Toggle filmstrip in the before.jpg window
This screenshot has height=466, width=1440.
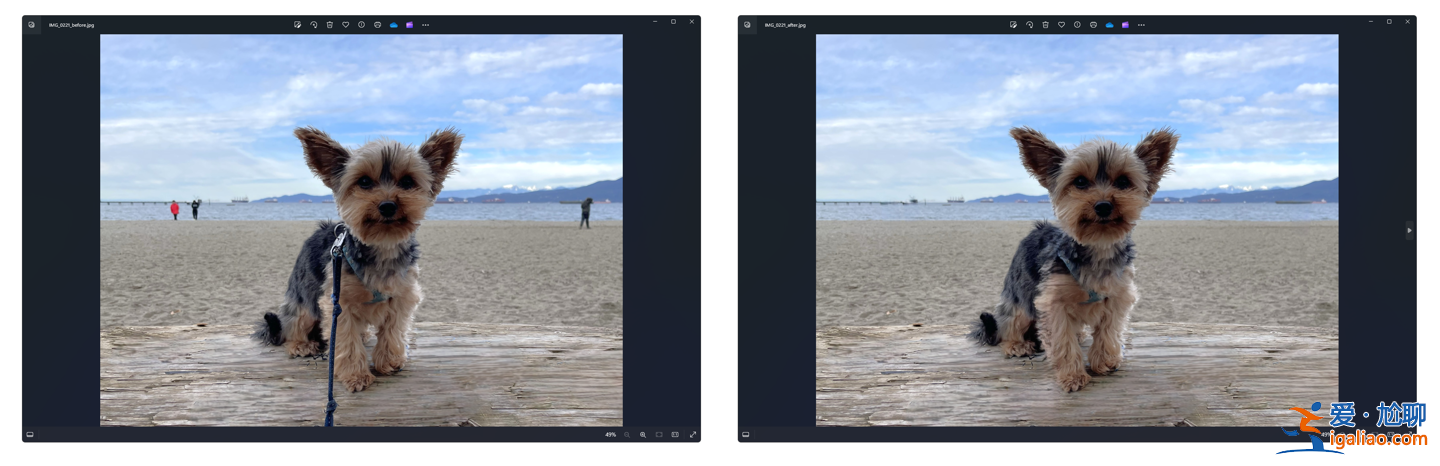point(30,435)
